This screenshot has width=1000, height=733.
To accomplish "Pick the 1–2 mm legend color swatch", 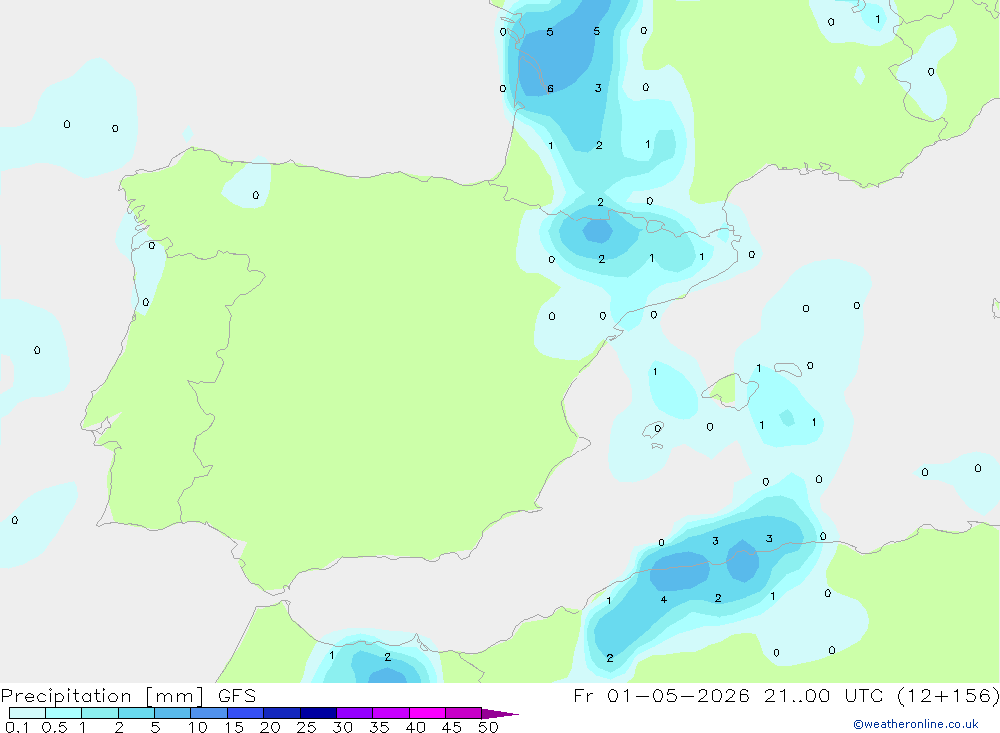I will tap(100, 713).
